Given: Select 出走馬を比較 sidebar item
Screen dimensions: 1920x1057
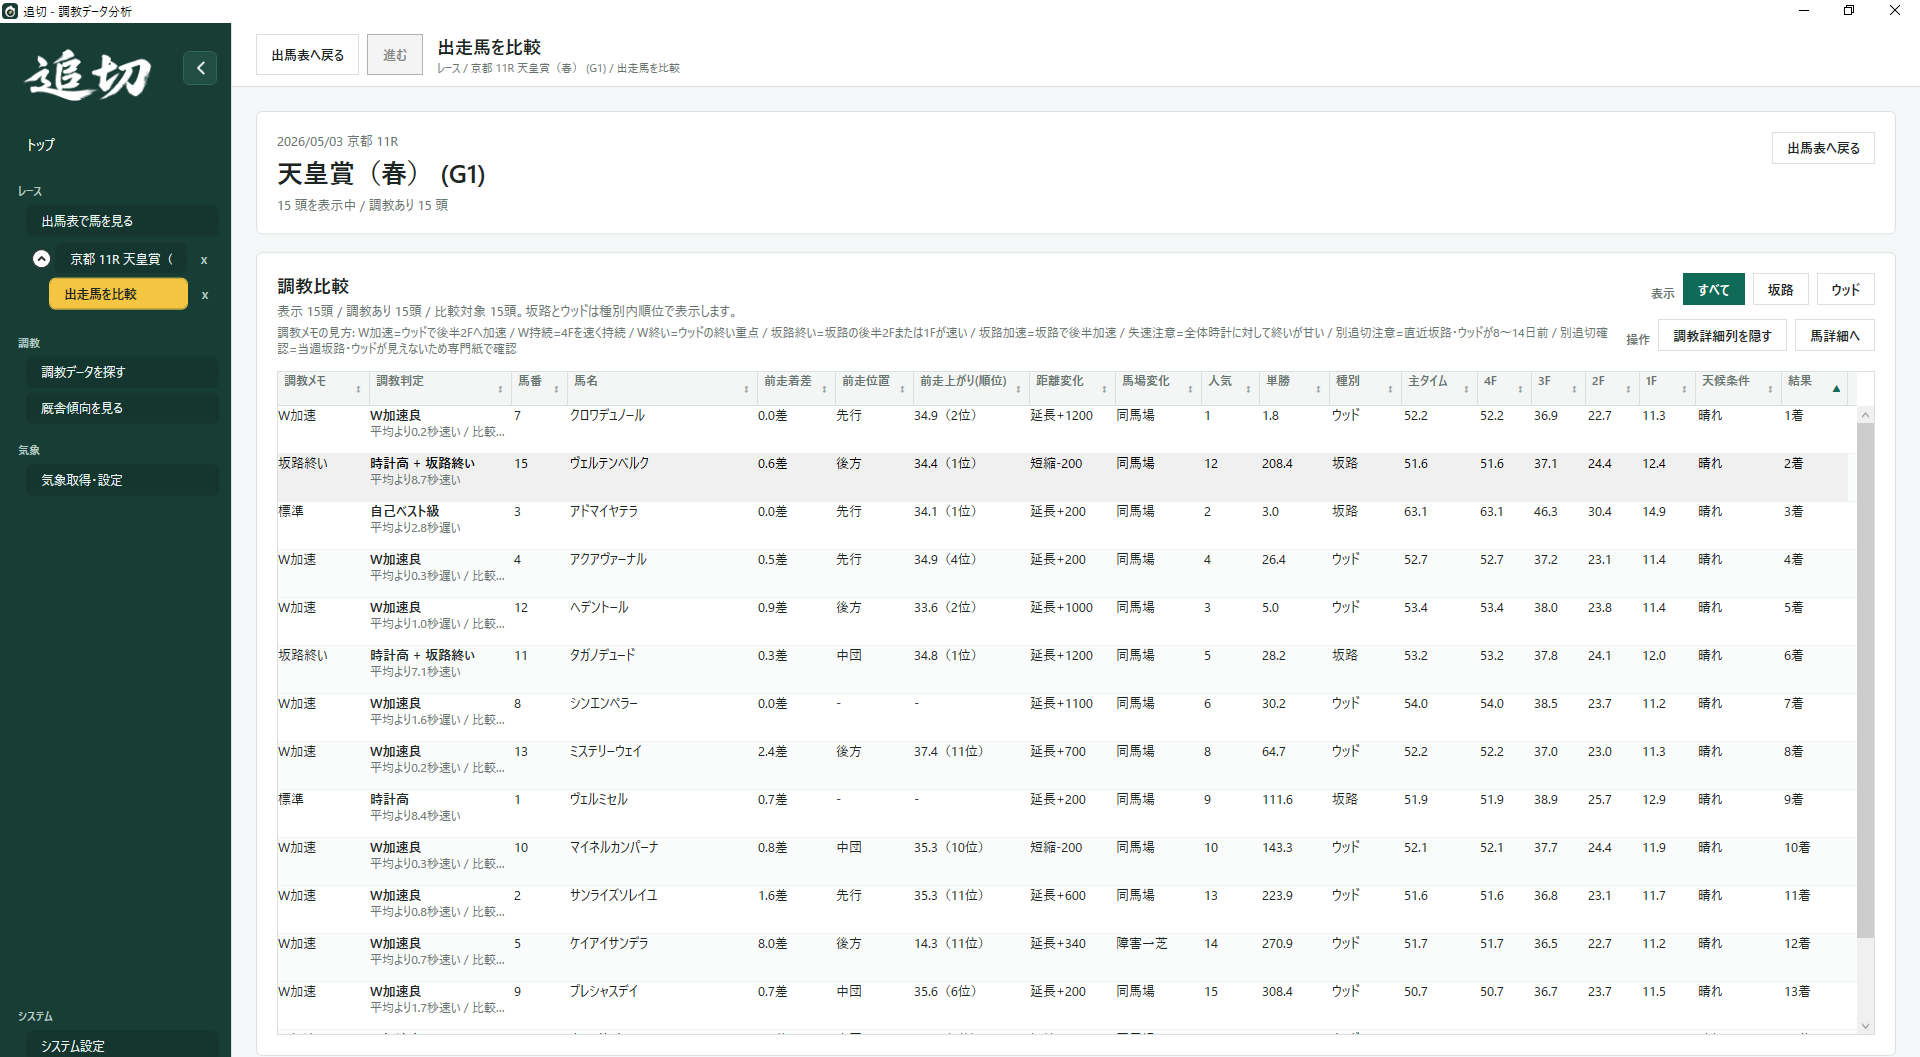Looking at the screenshot, I should [118, 294].
